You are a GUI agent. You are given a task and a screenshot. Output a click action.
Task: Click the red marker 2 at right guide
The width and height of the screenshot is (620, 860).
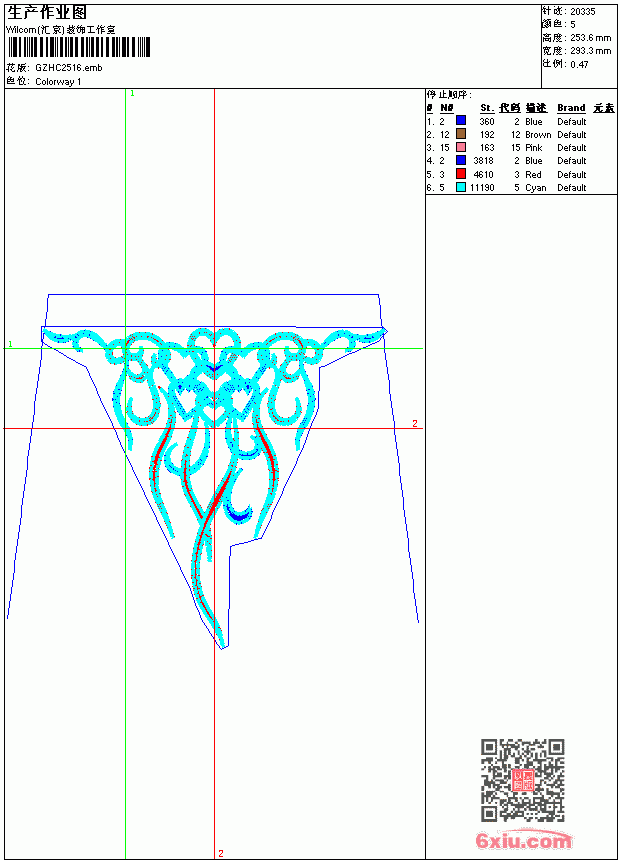[x=415, y=423]
